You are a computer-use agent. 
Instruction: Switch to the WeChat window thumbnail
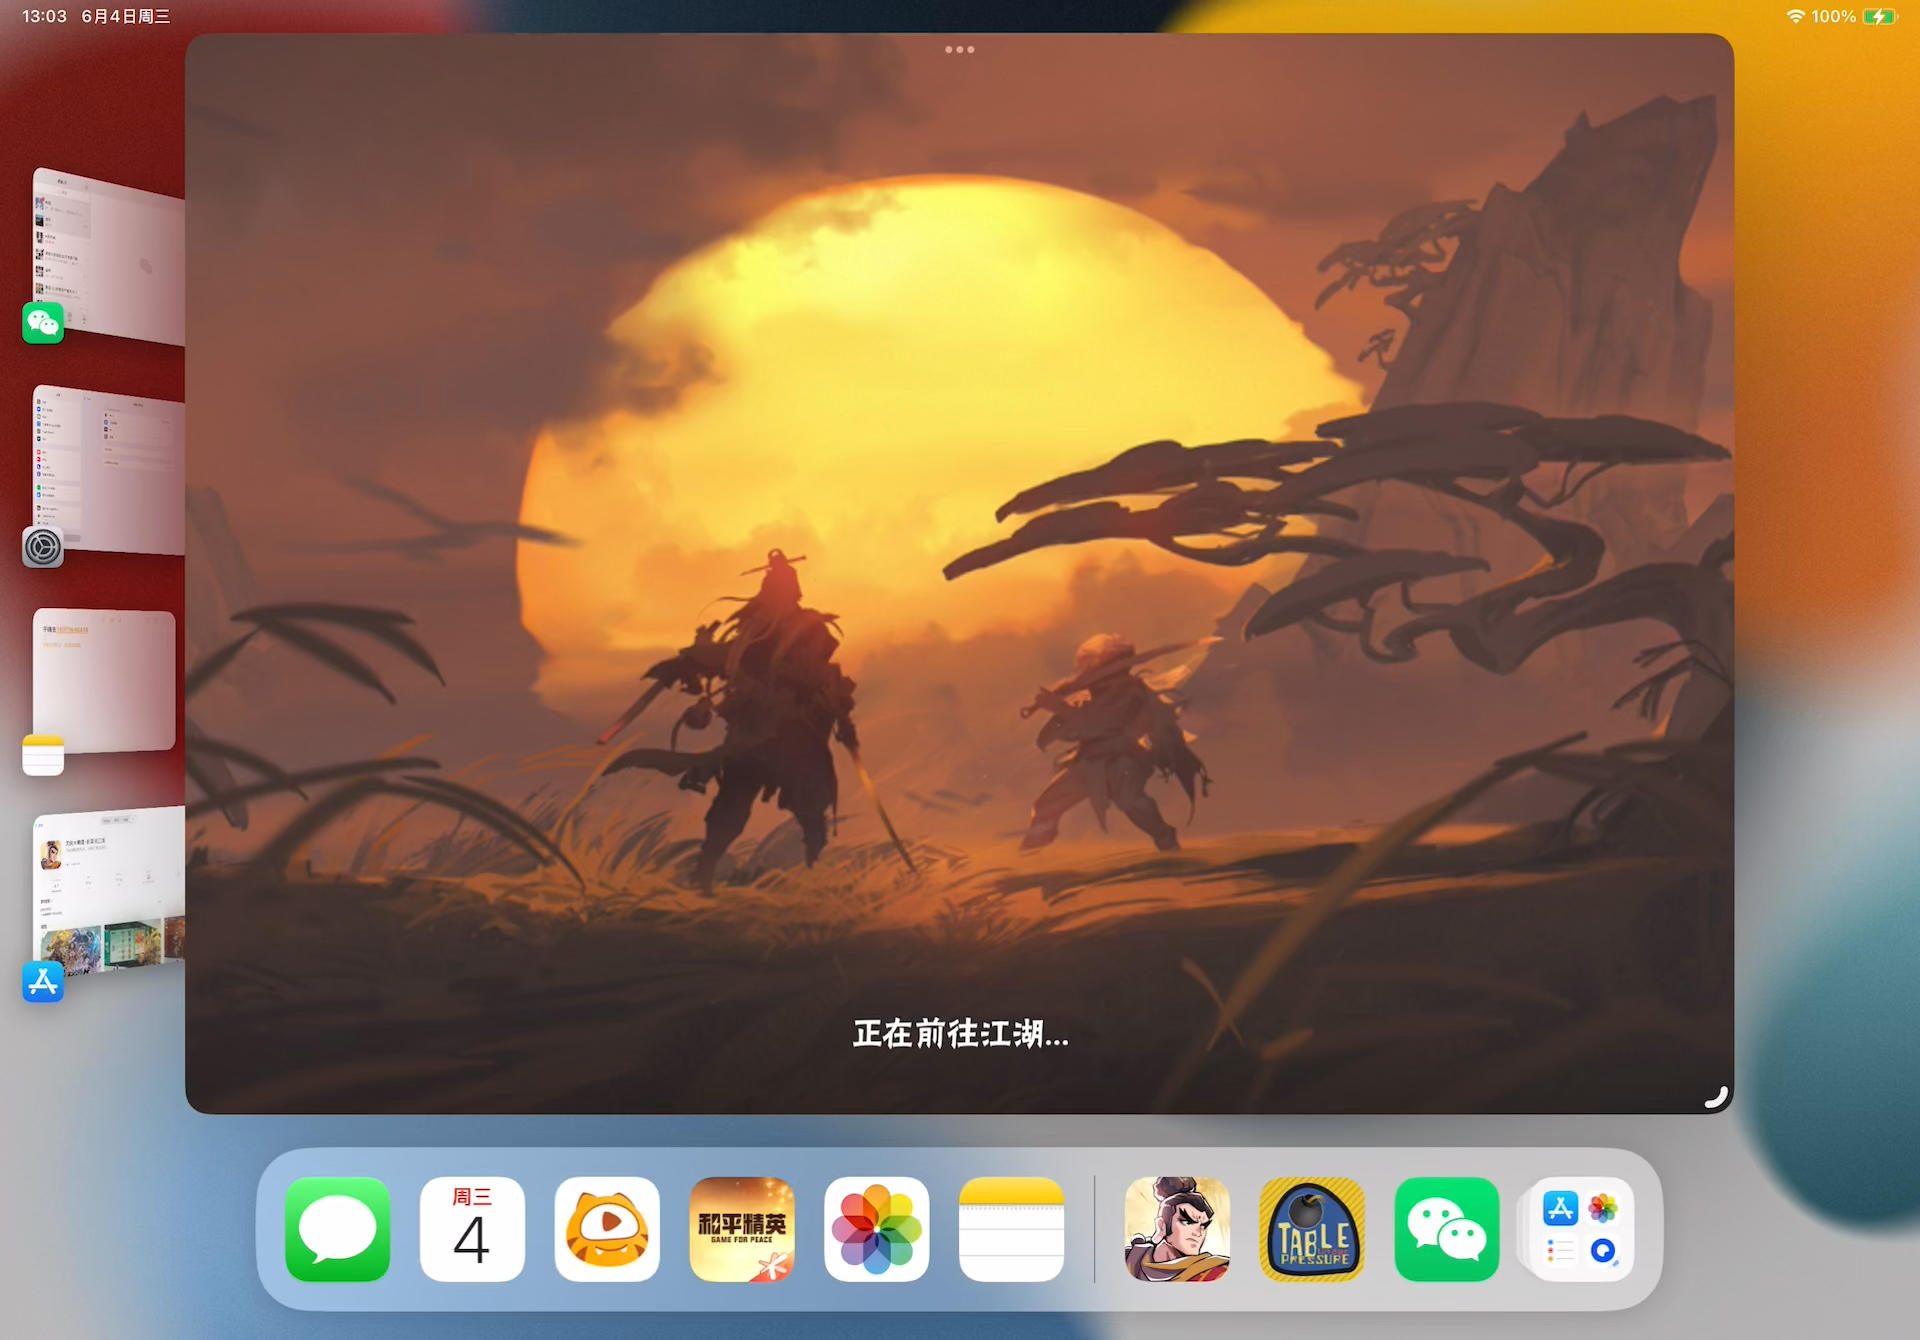click(109, 257)
